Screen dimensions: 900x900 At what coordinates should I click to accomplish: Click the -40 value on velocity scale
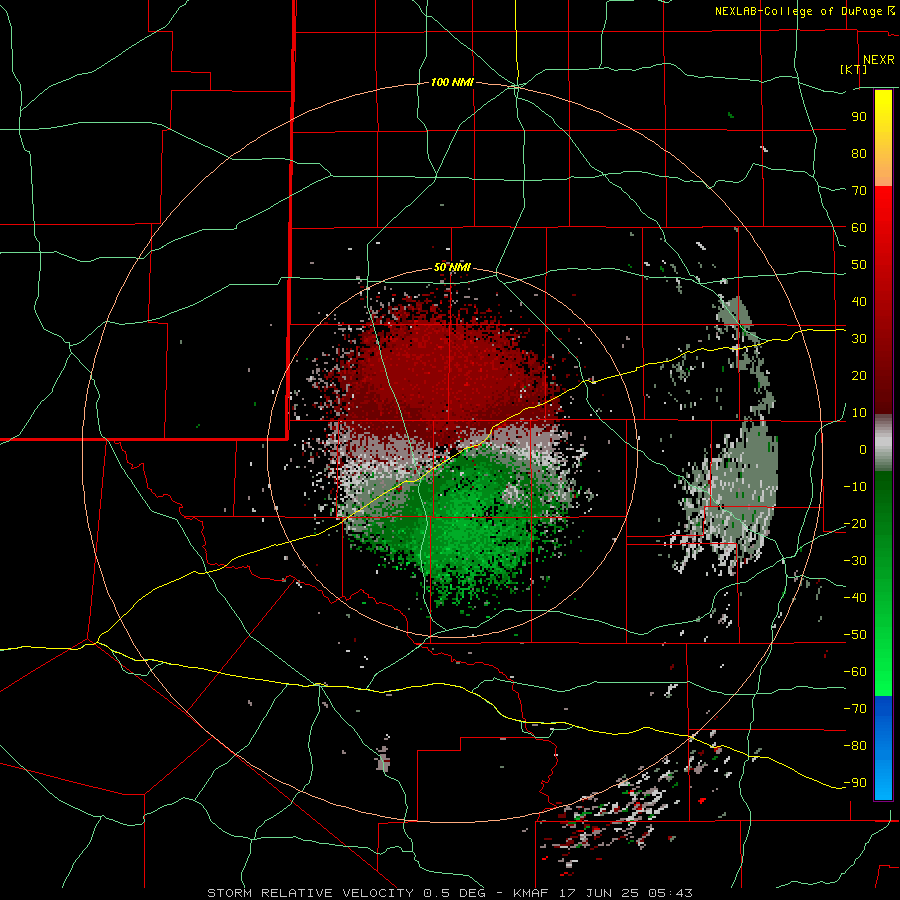pos(855,598)
